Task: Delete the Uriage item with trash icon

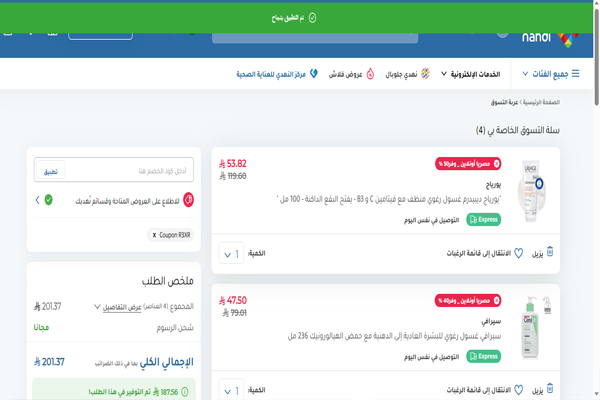Action: (x=550, y=251)
